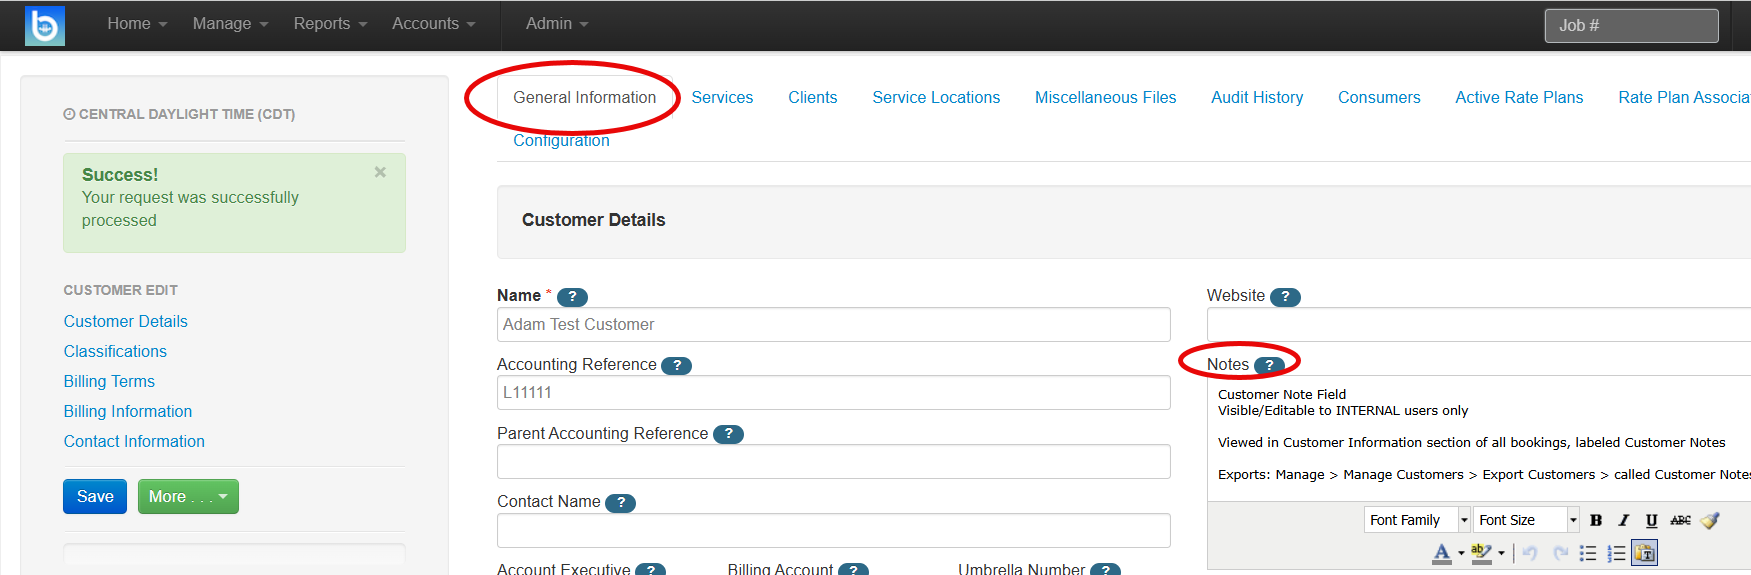The height and width of the screenshot is (575, 1751).
Task: Click the blue Save button
Action: coord(95,497)
